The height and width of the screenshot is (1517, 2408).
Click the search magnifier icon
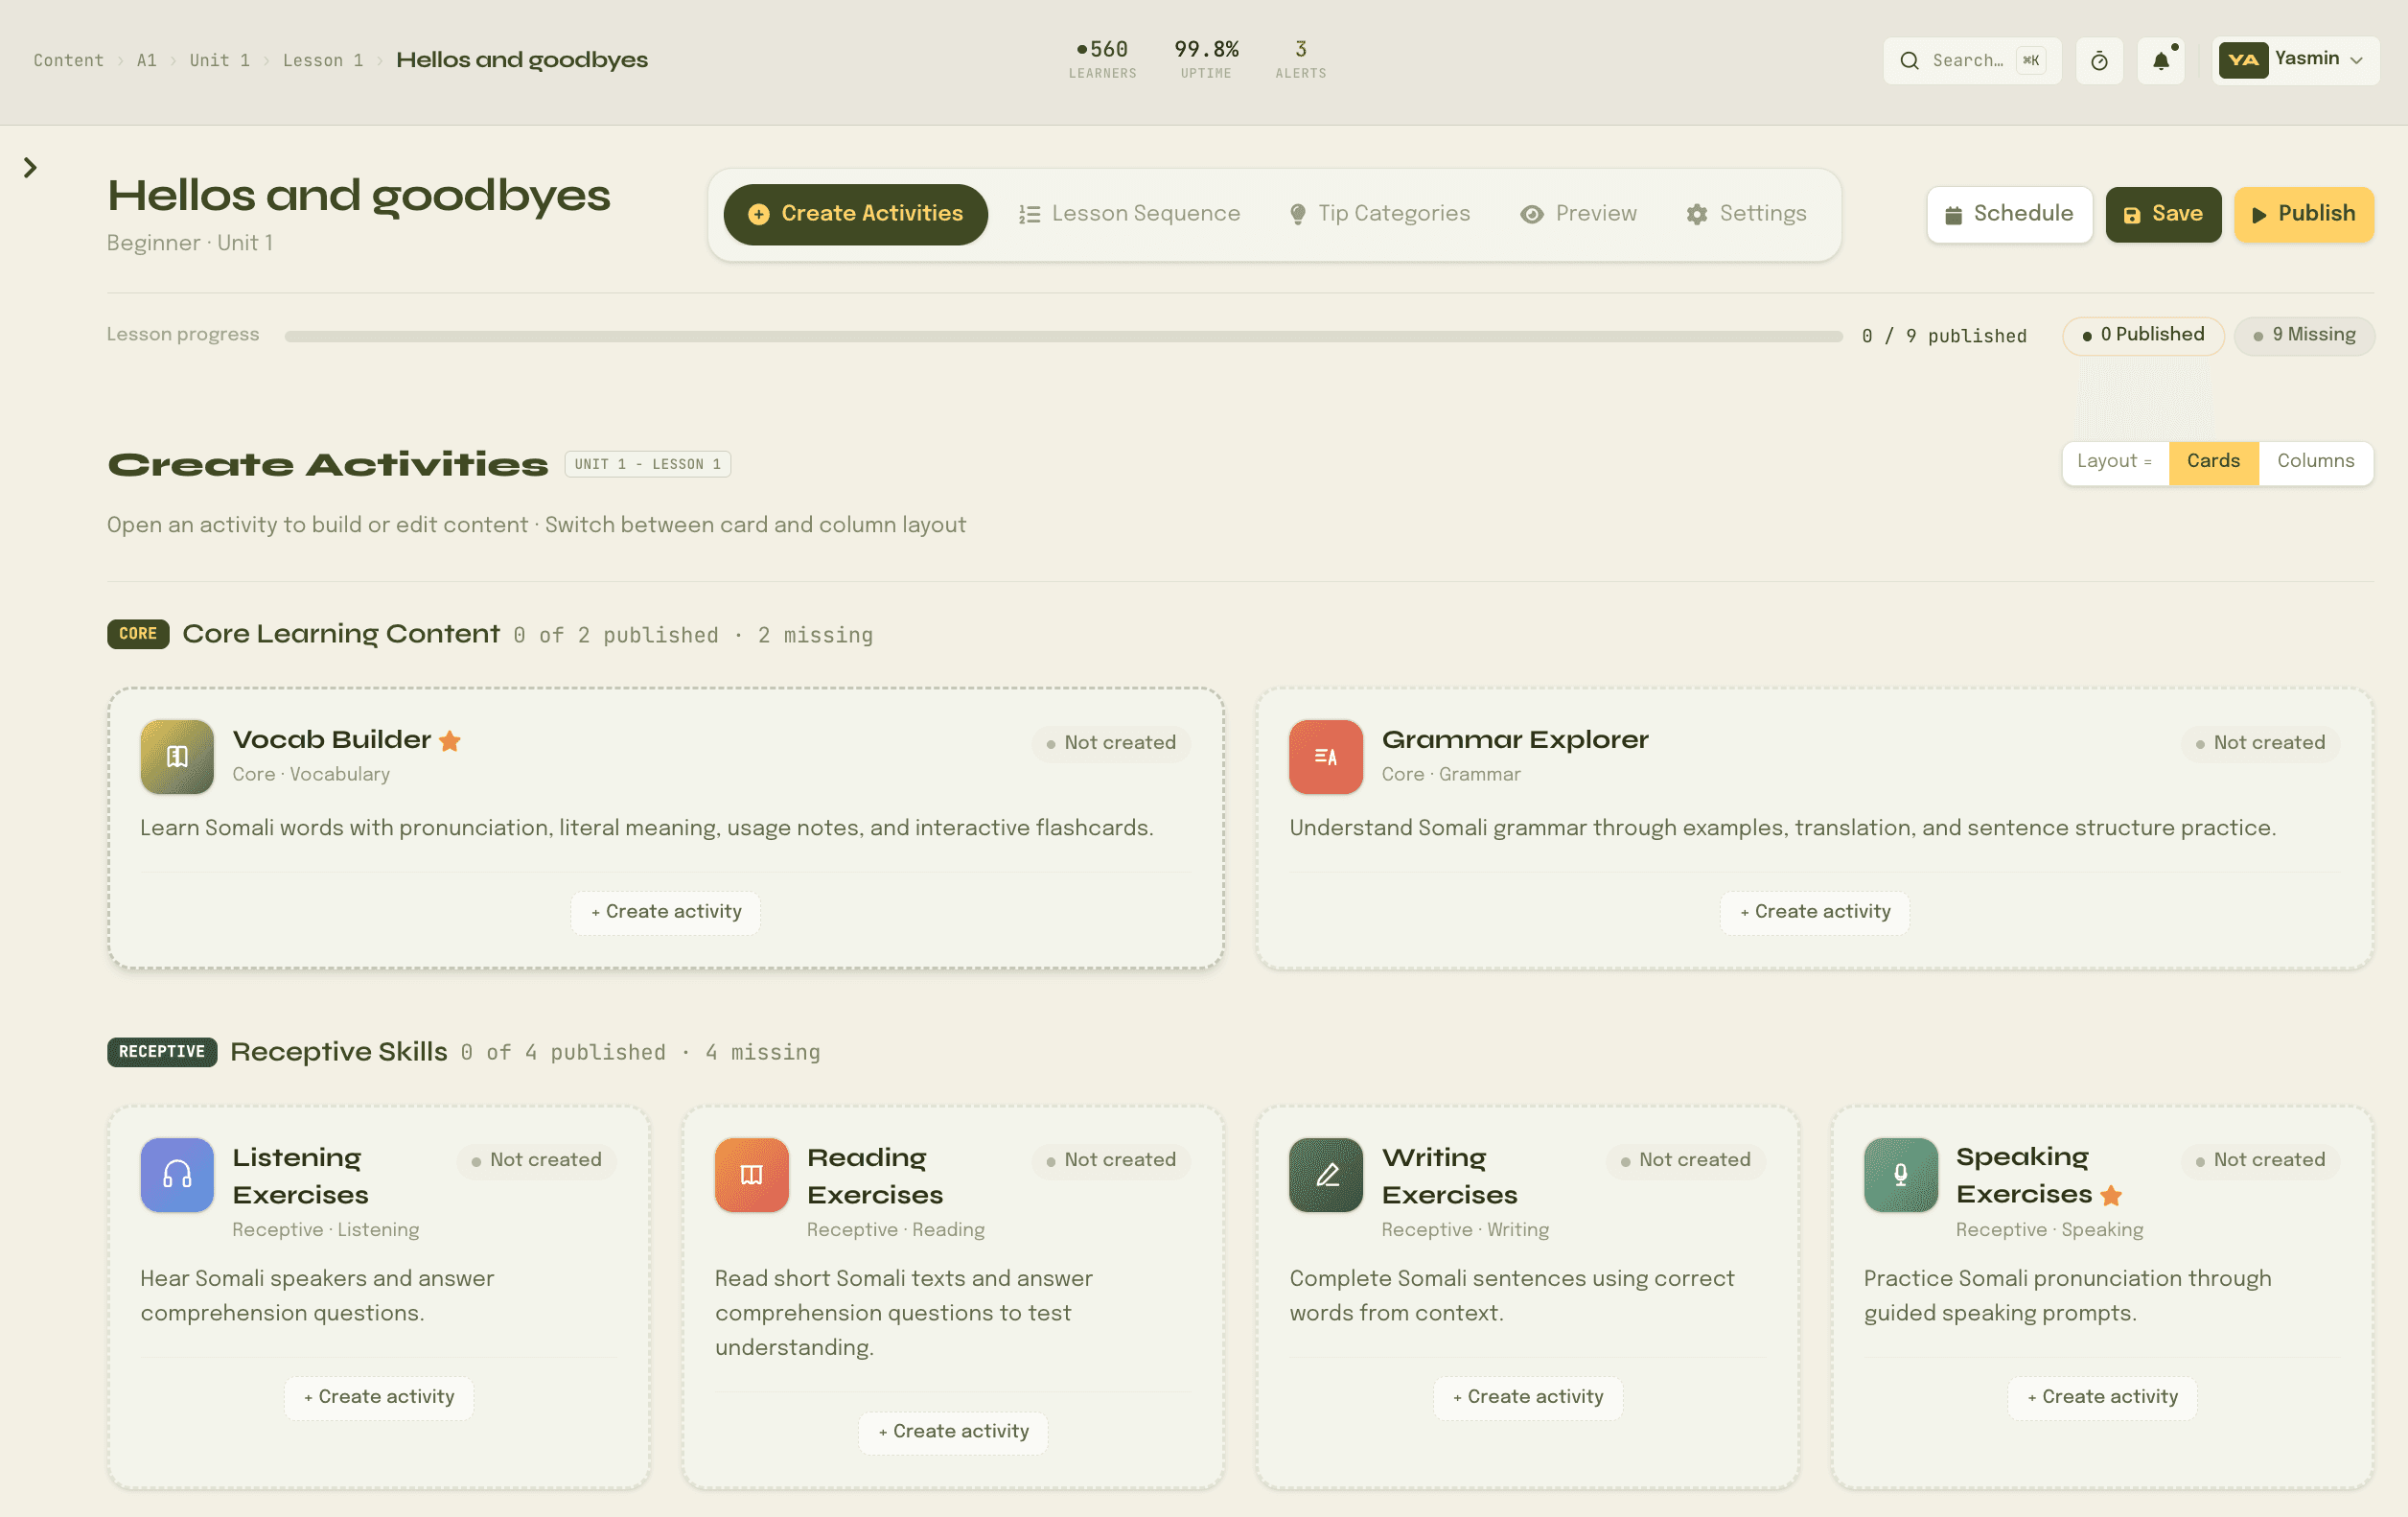[x=1909, y=61]
